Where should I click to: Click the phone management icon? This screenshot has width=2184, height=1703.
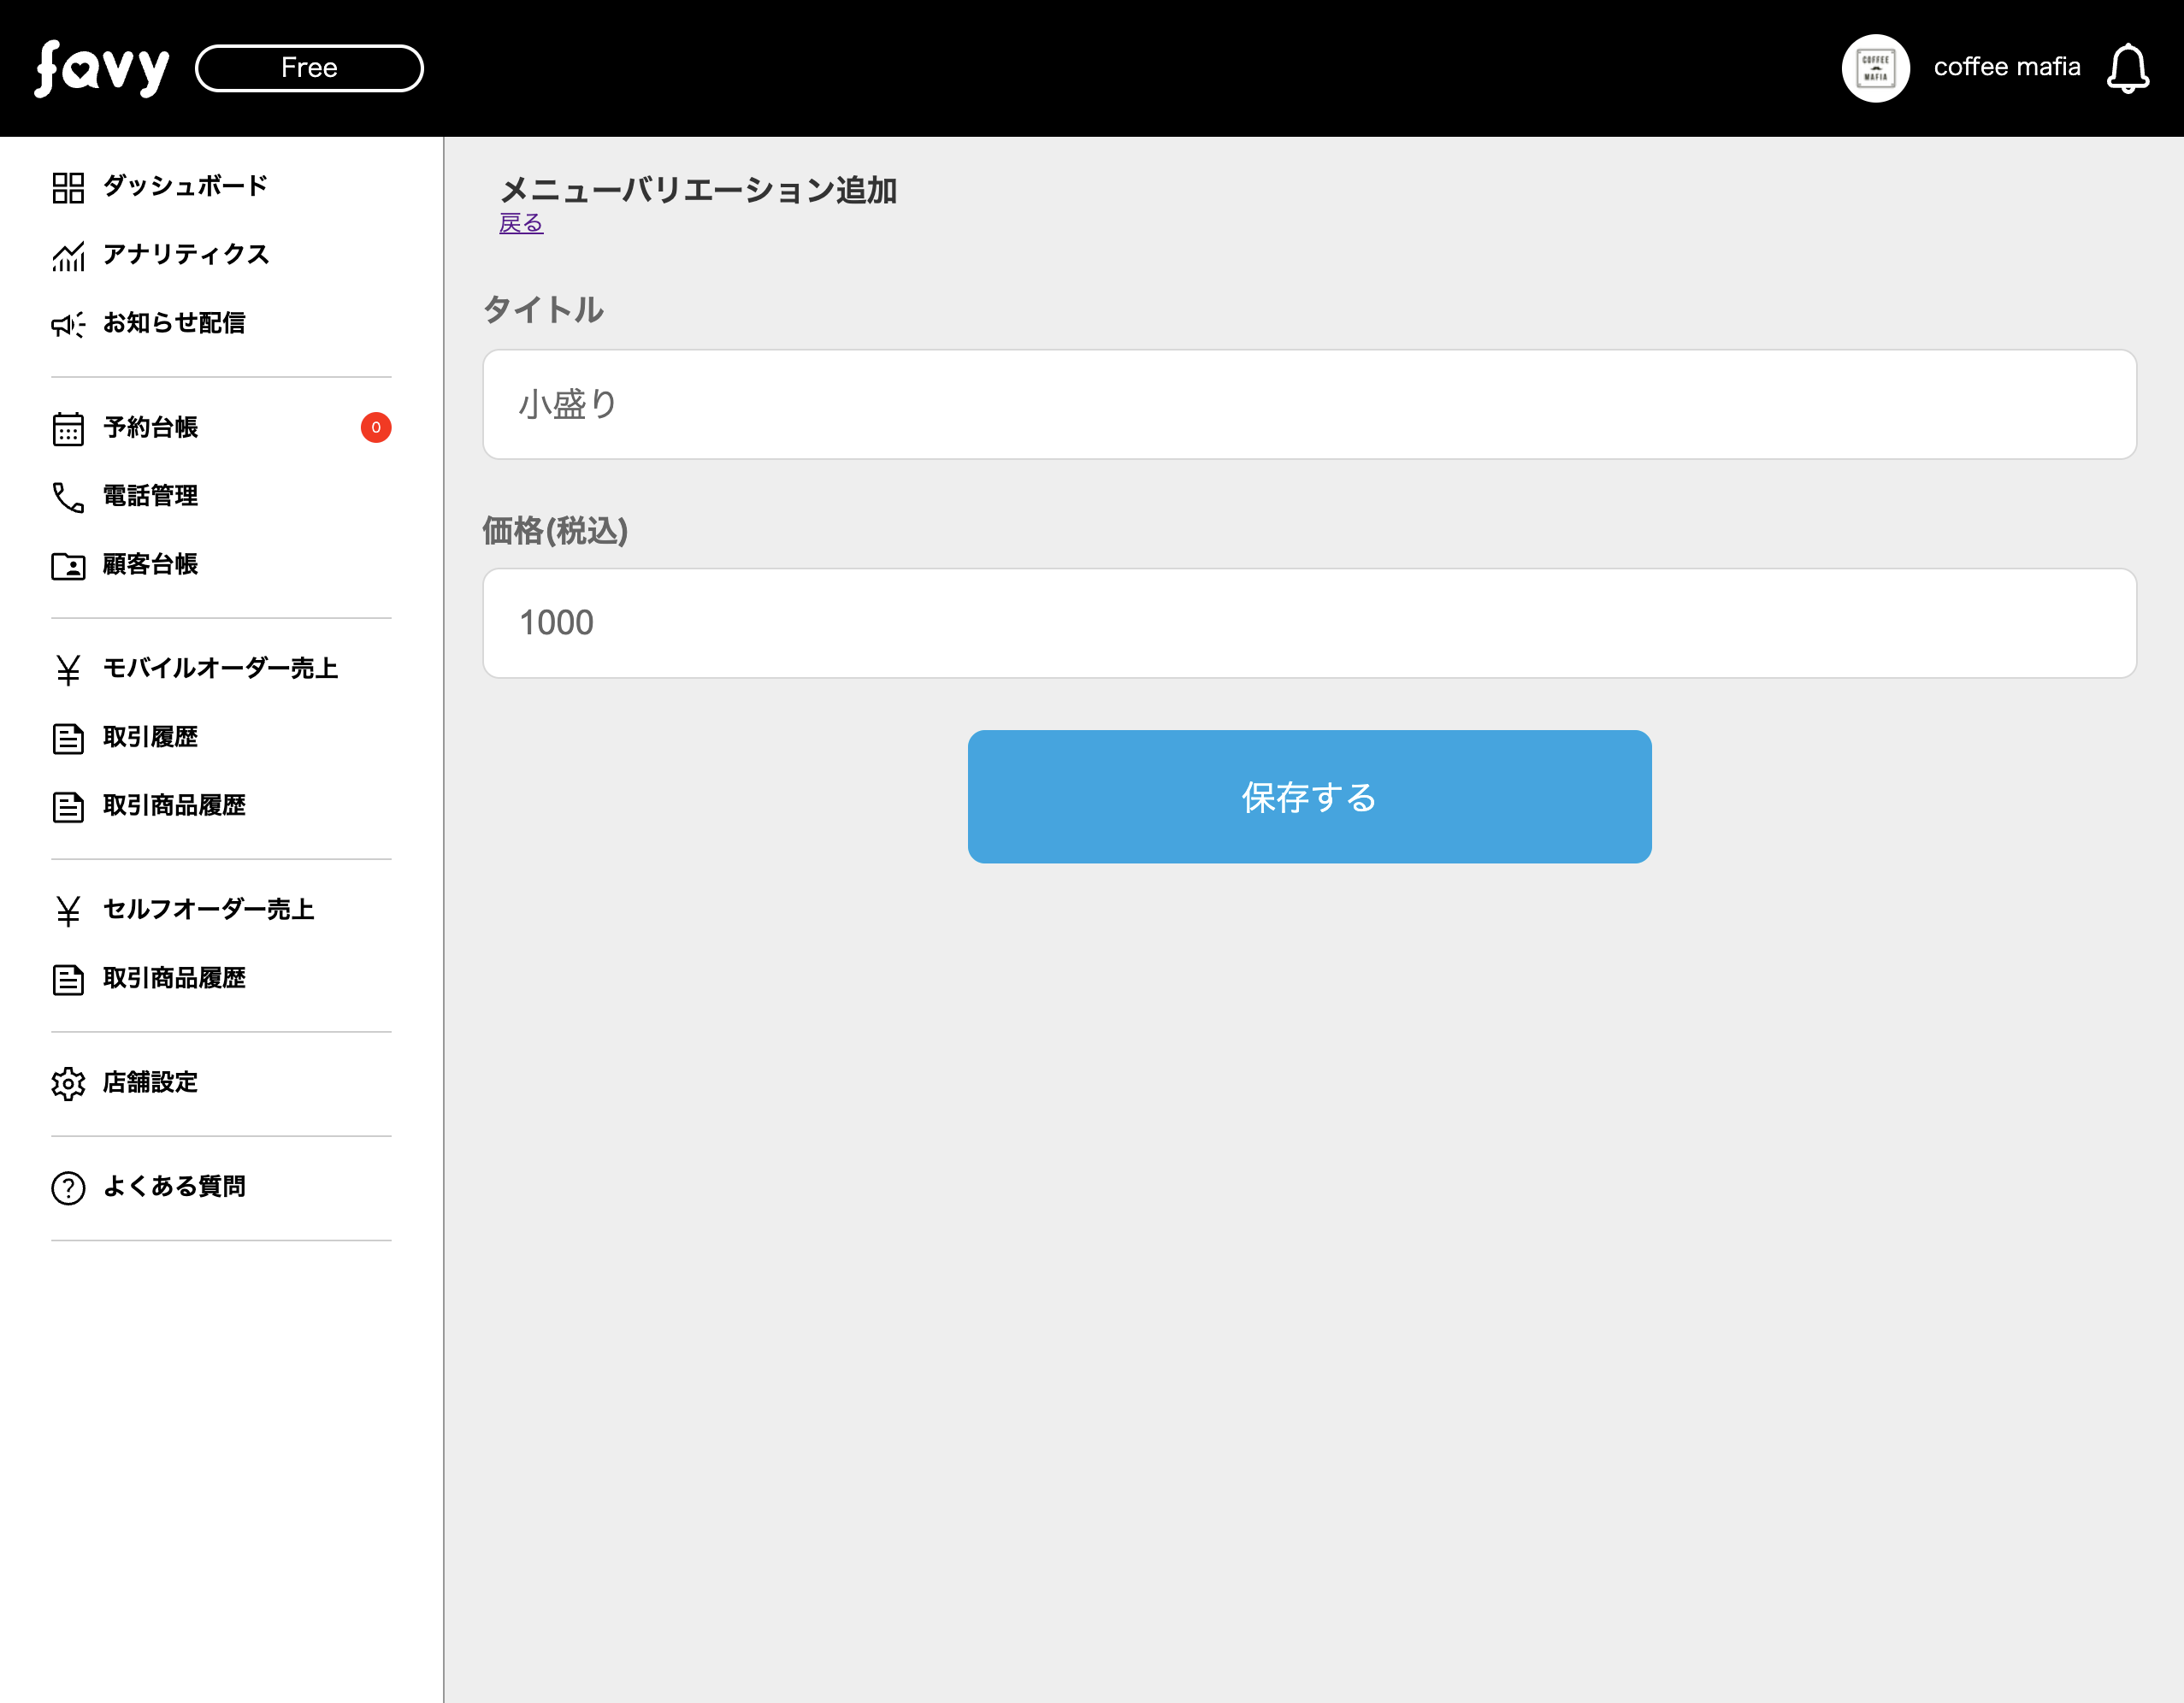[68, 497]
